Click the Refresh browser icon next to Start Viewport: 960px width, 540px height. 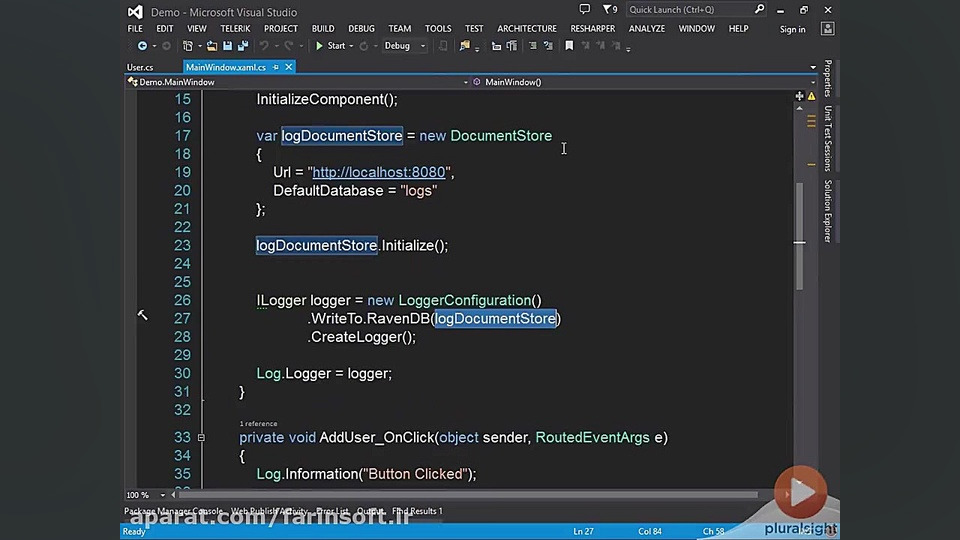(364, 46)
